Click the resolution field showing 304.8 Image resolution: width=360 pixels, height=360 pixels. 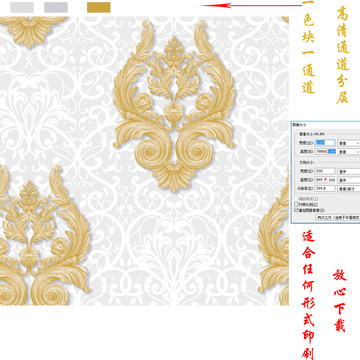tap(325, 188)
